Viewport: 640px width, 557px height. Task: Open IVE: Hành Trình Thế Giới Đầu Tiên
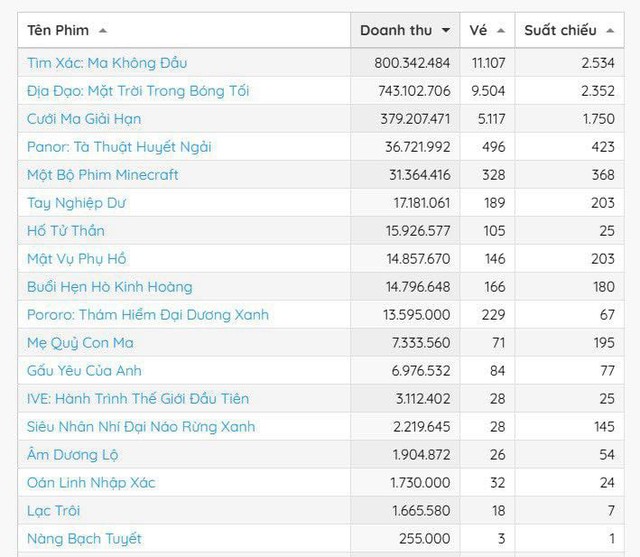pos(138,399)
